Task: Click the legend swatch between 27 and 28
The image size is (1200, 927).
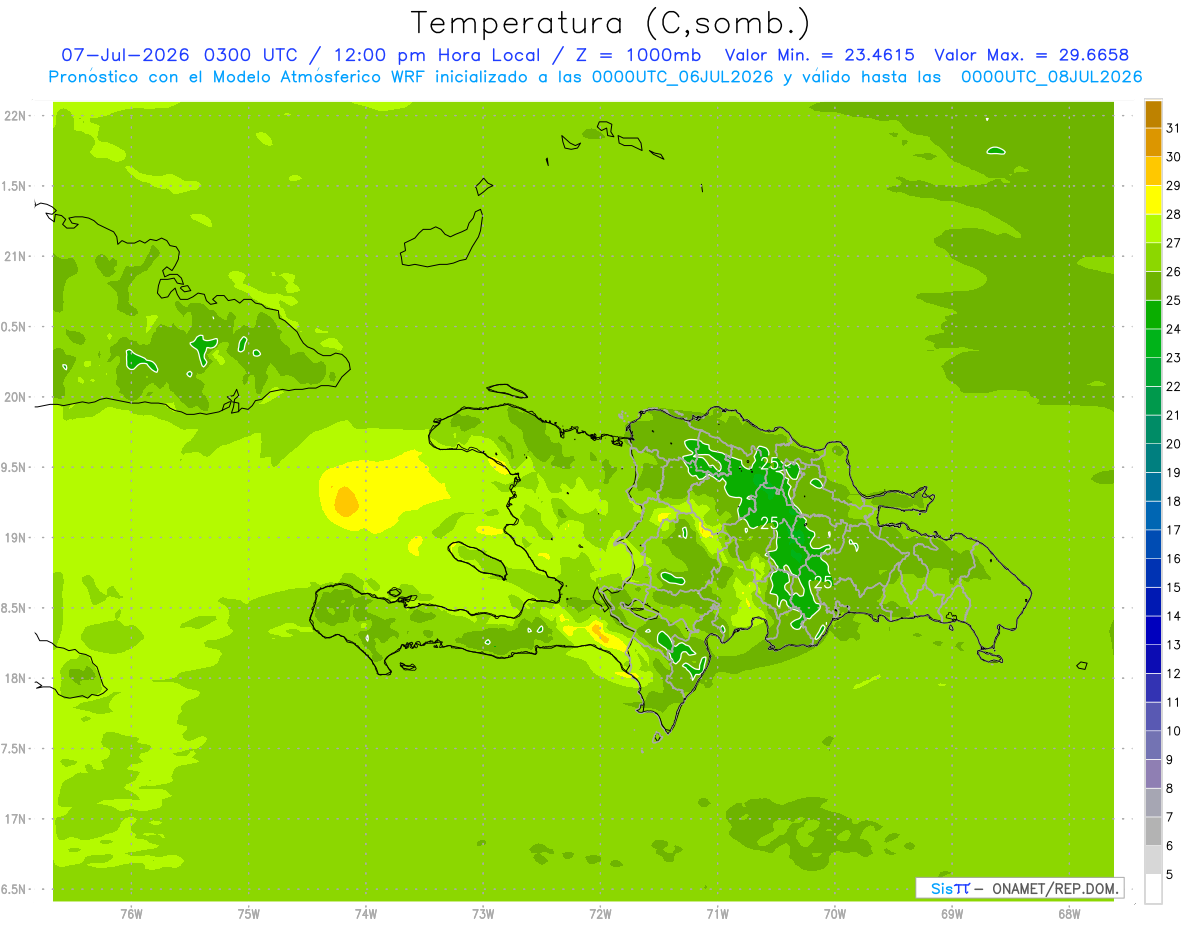Action: point(1153,229)
